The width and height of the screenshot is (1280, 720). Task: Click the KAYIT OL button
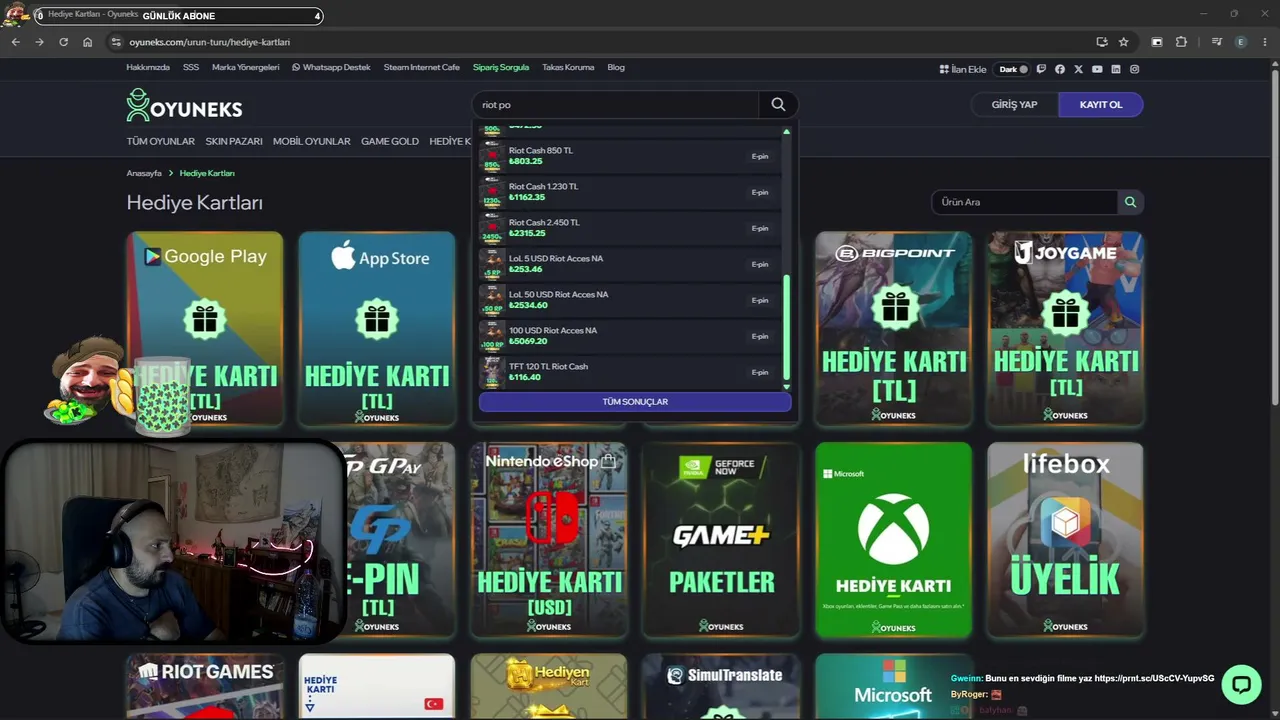click(1101, 104)
